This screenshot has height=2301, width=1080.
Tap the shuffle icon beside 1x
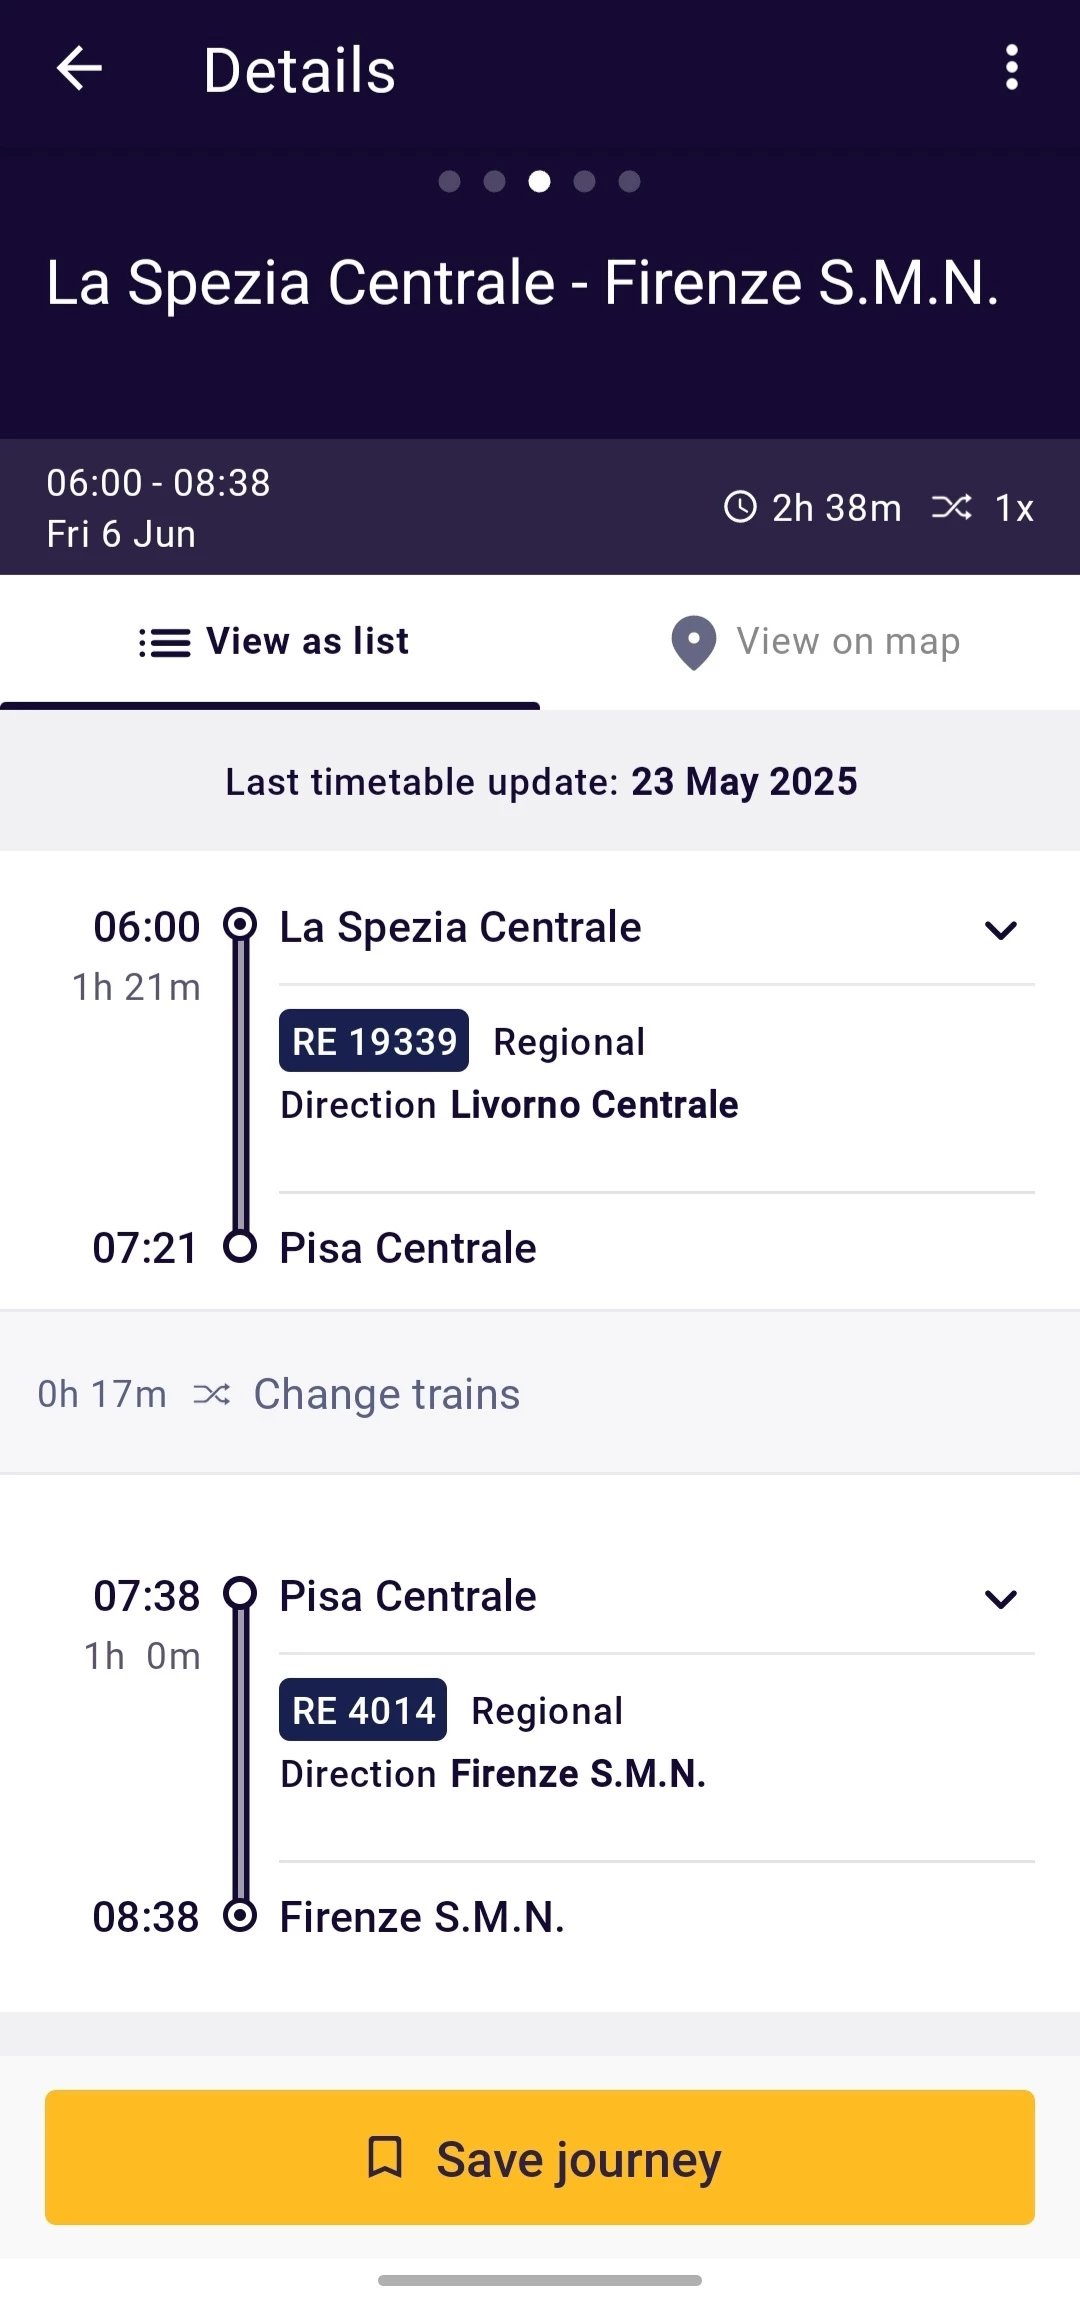coord(951,507)
